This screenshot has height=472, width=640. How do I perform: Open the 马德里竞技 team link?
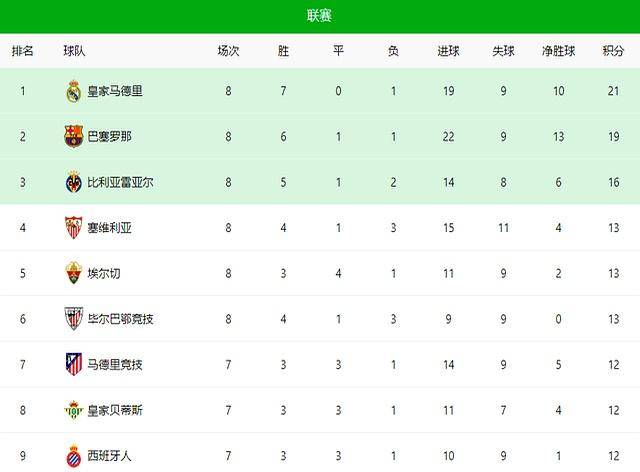116,364
